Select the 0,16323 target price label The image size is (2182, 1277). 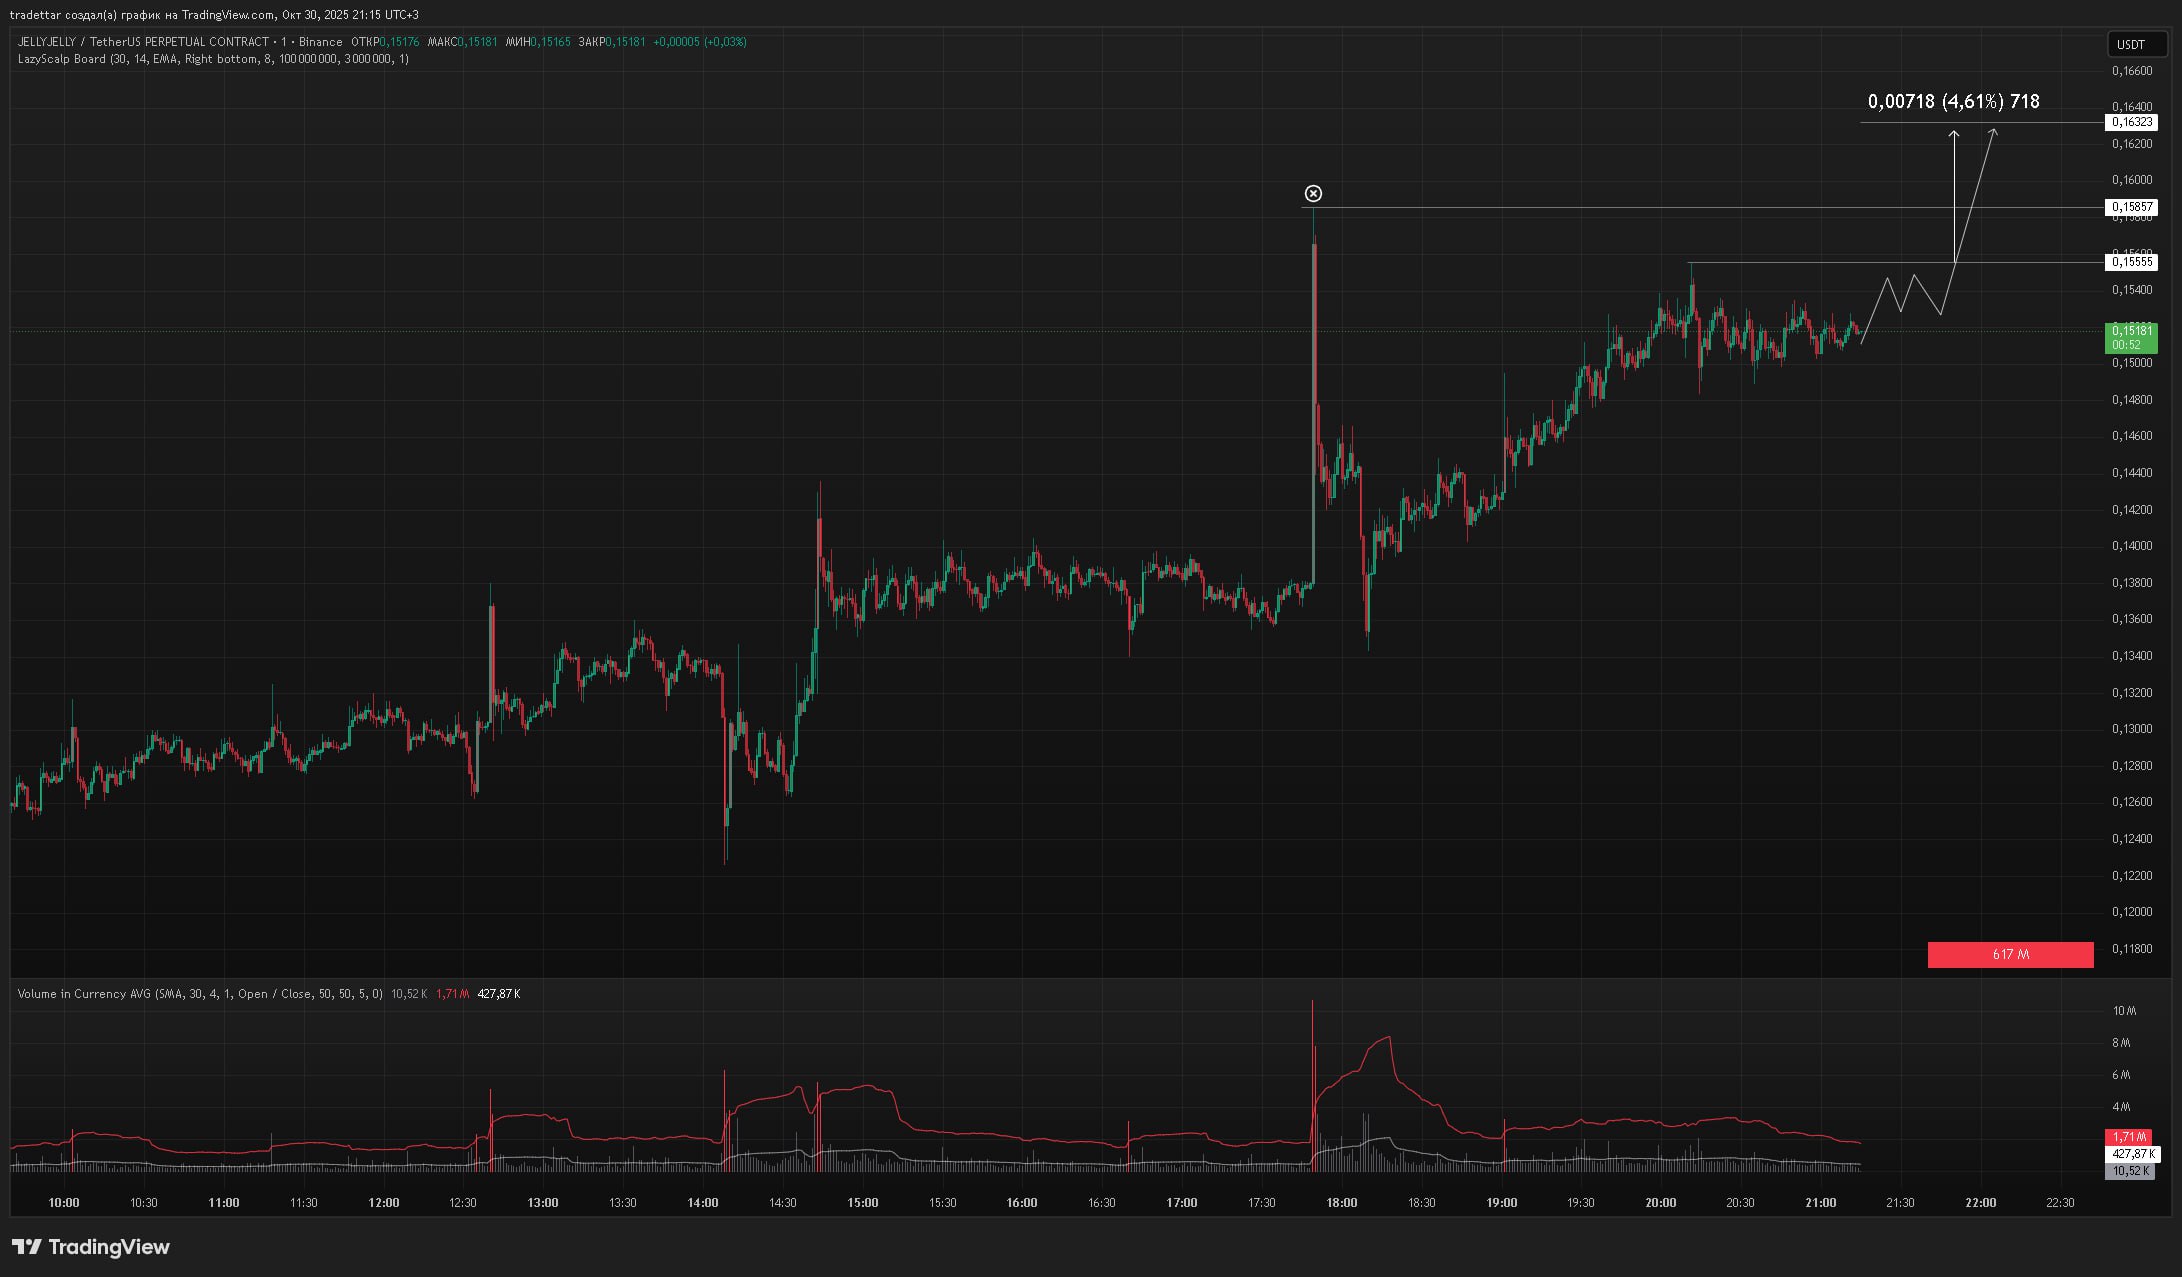[x=2131, y=122]
